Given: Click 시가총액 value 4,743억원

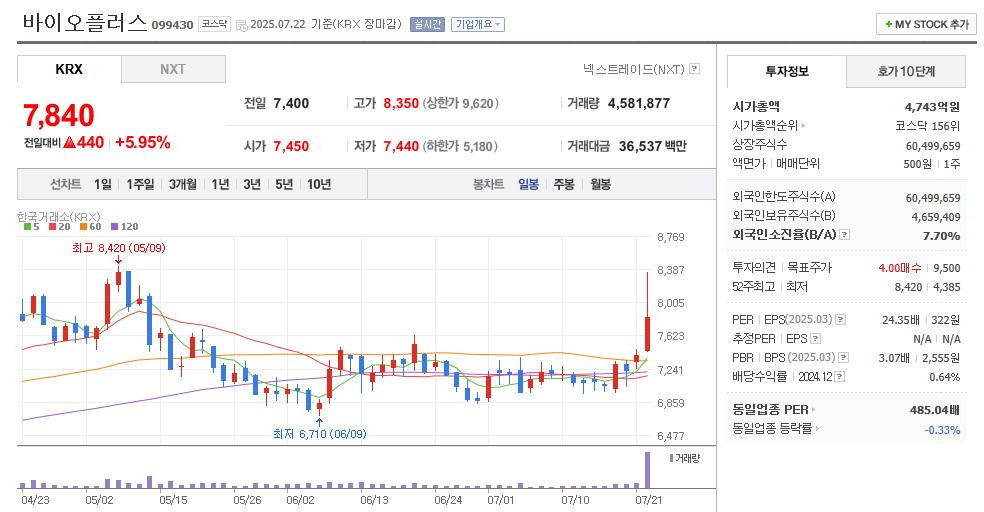Looking at the screenshot, I should pyautogui.click(x=933, y=107).
